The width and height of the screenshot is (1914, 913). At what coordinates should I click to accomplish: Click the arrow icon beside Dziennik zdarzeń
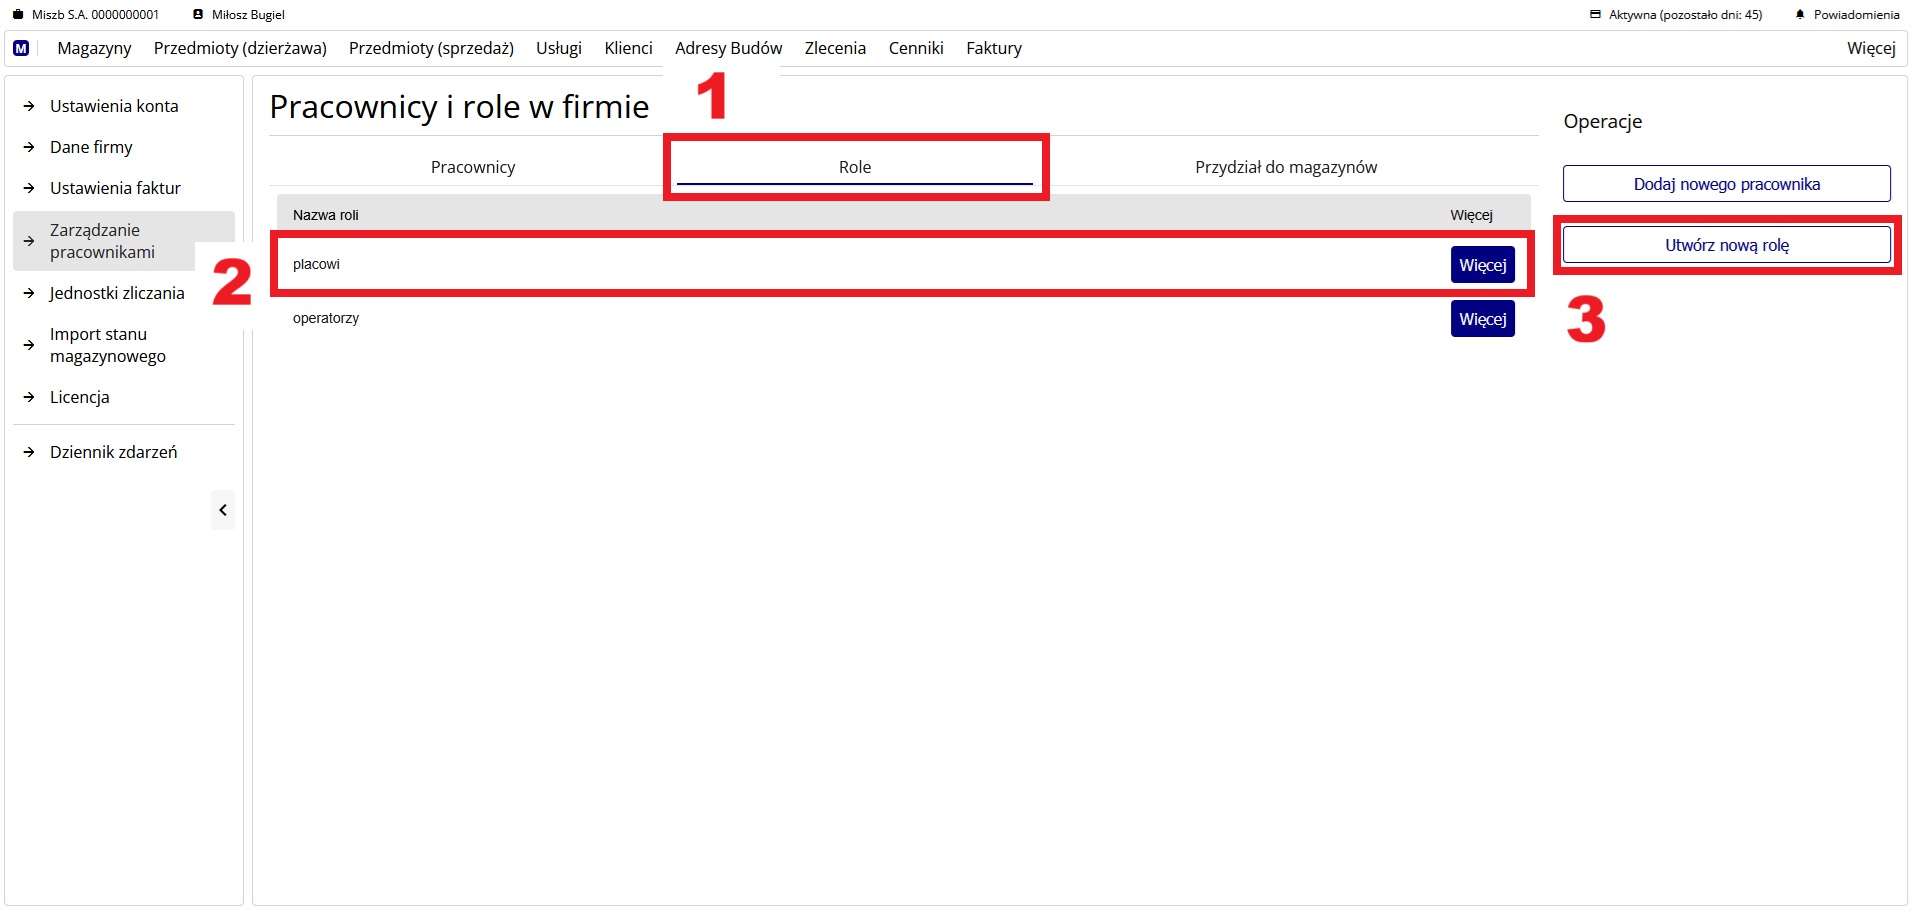tap(29, 452)
